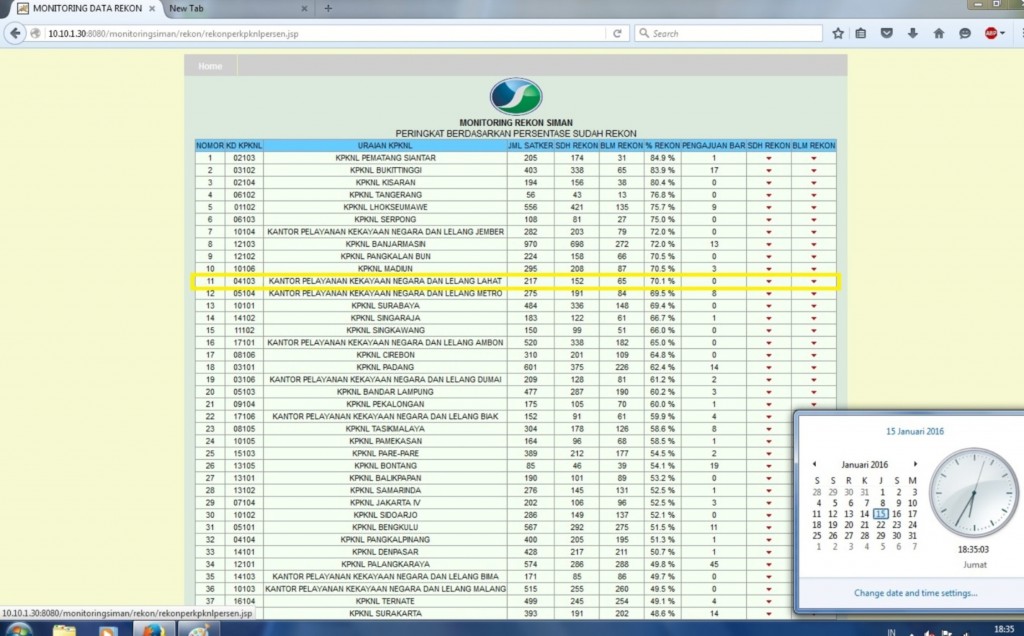The height and width of the screenshot is (636, 1024).
Task: Open the bookmarks list icon
Action: point(861,33)
